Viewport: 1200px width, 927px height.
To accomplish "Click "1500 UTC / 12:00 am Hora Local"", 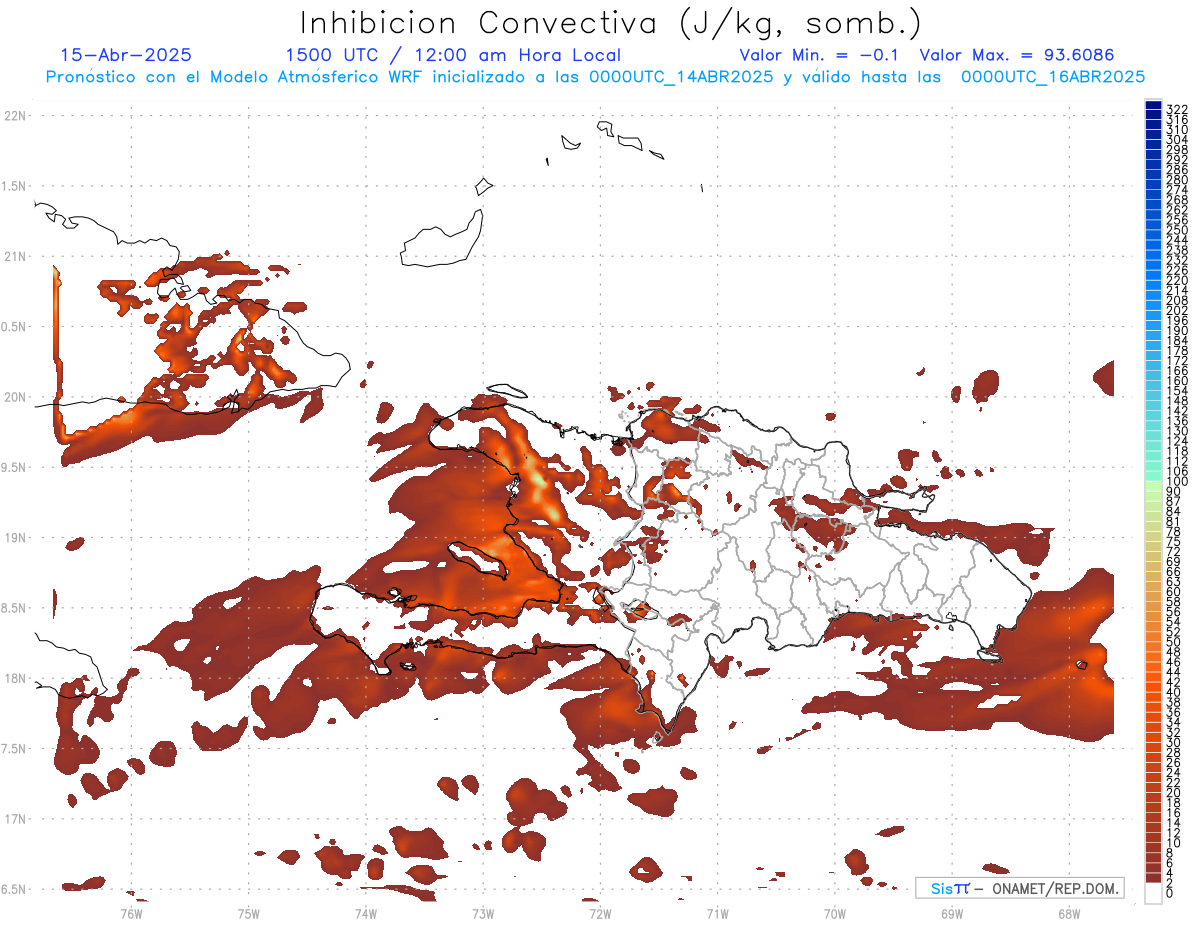I will coord(453,55).
